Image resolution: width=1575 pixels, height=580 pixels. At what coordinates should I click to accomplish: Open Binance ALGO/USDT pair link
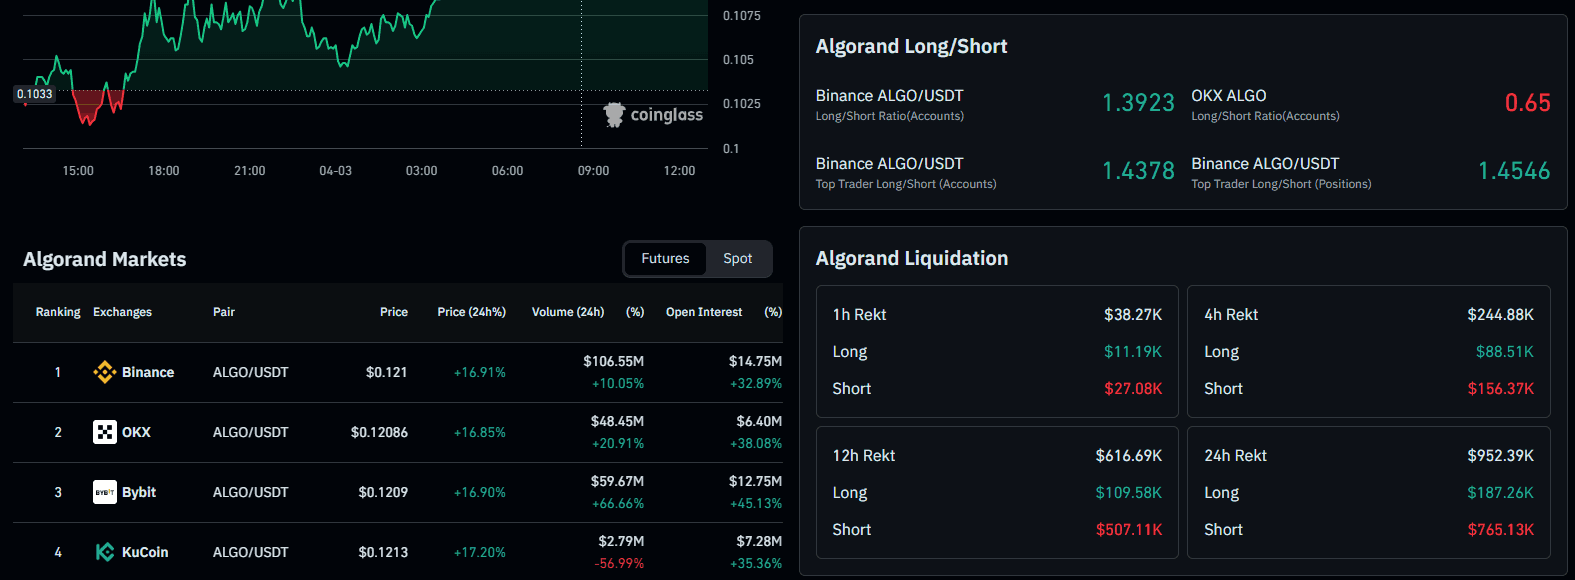point(250,372)
